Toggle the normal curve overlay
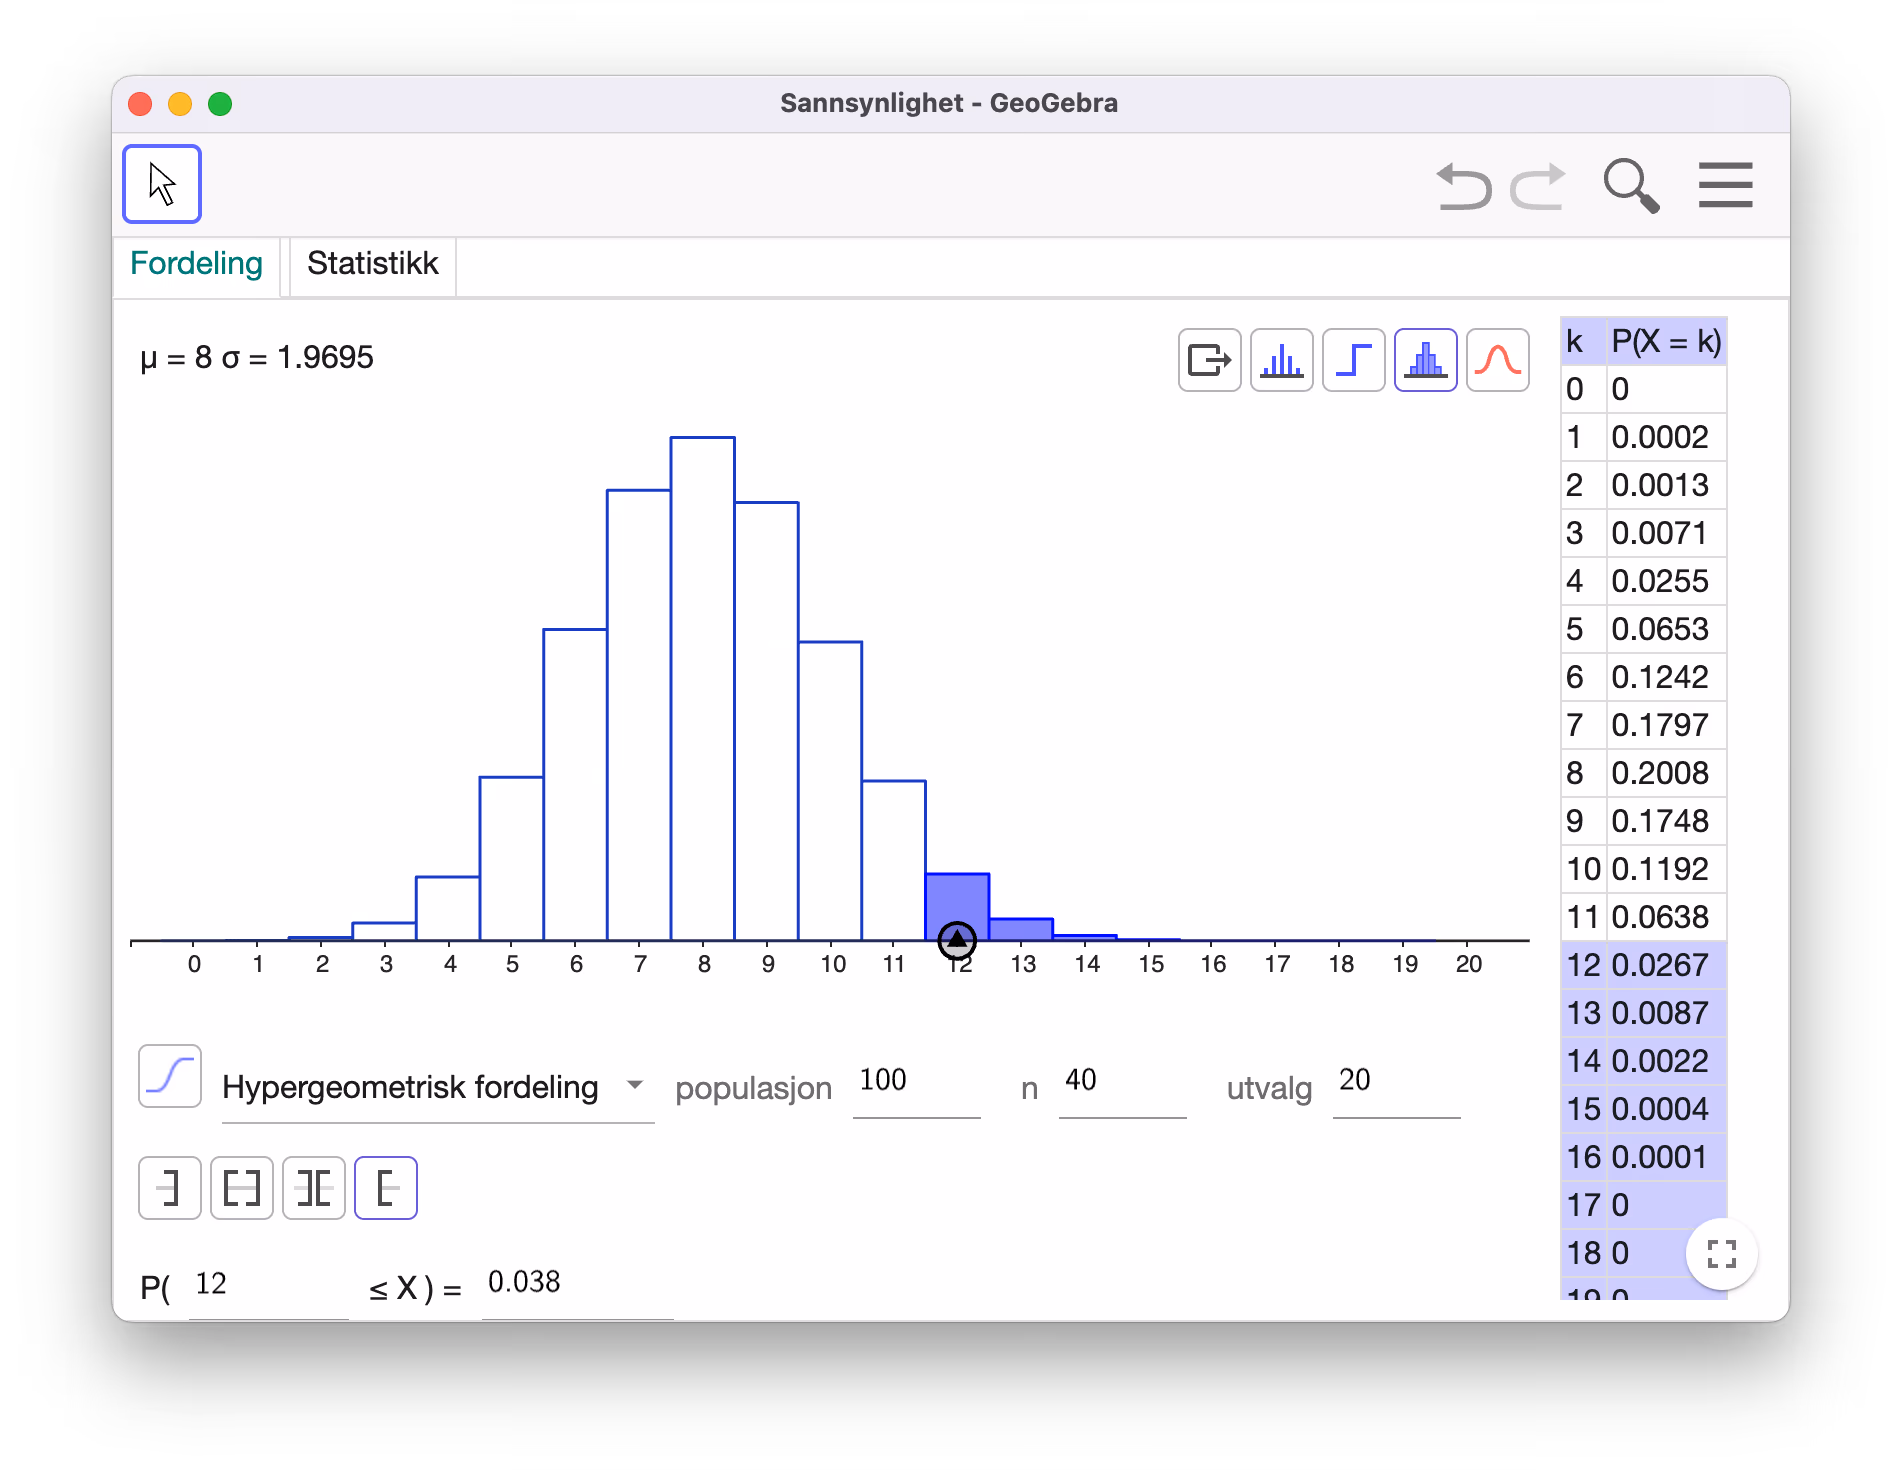1902x1470 pixels. (1498, 360)
